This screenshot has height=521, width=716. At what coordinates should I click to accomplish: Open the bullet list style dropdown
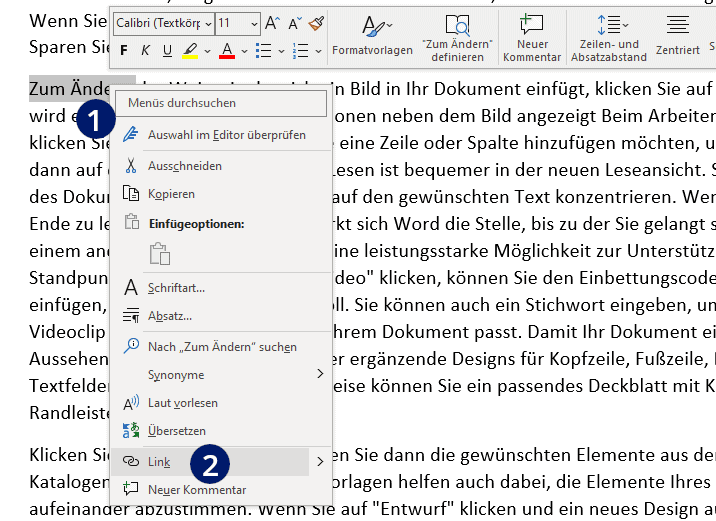click(281, 51)
